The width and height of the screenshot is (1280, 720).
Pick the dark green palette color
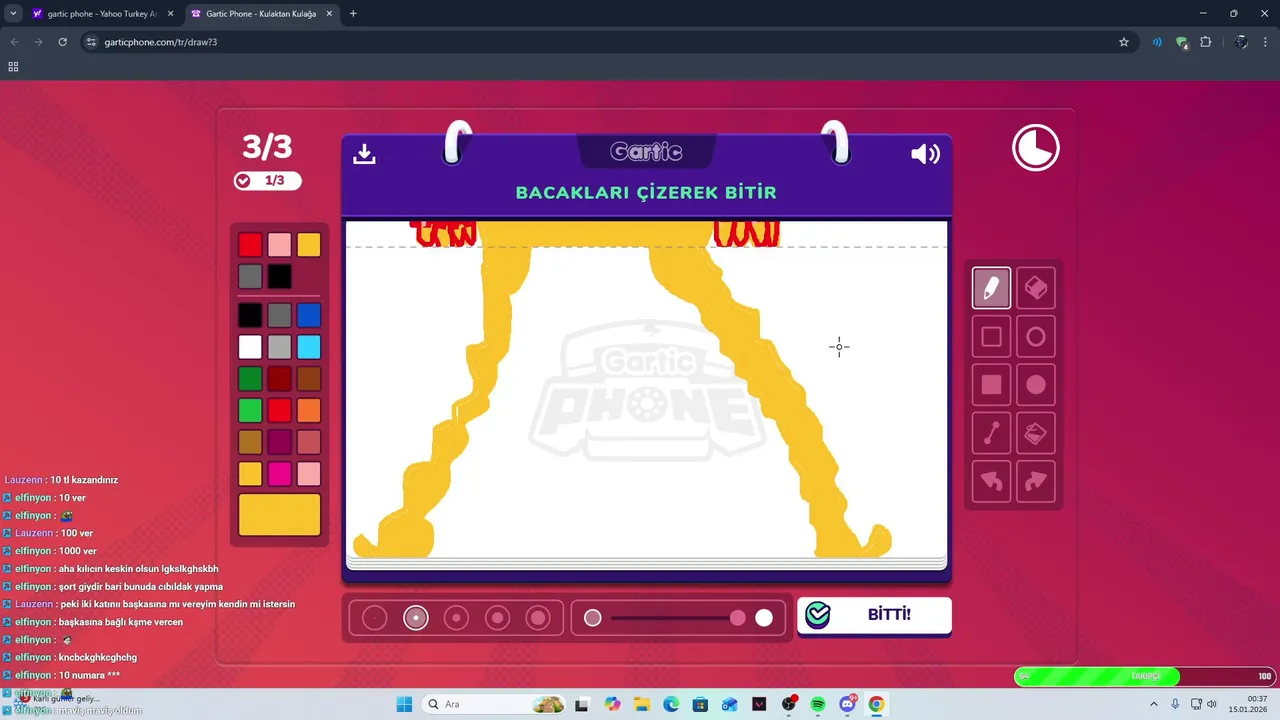coord(250,379)
